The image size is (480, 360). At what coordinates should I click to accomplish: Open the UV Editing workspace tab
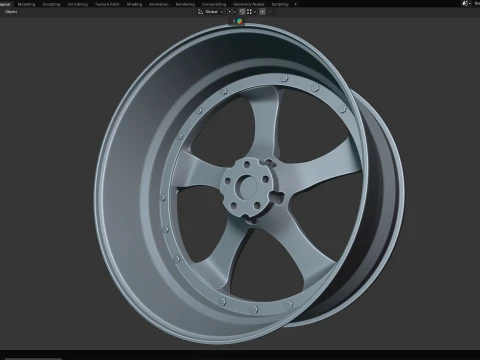coord(78,4)
